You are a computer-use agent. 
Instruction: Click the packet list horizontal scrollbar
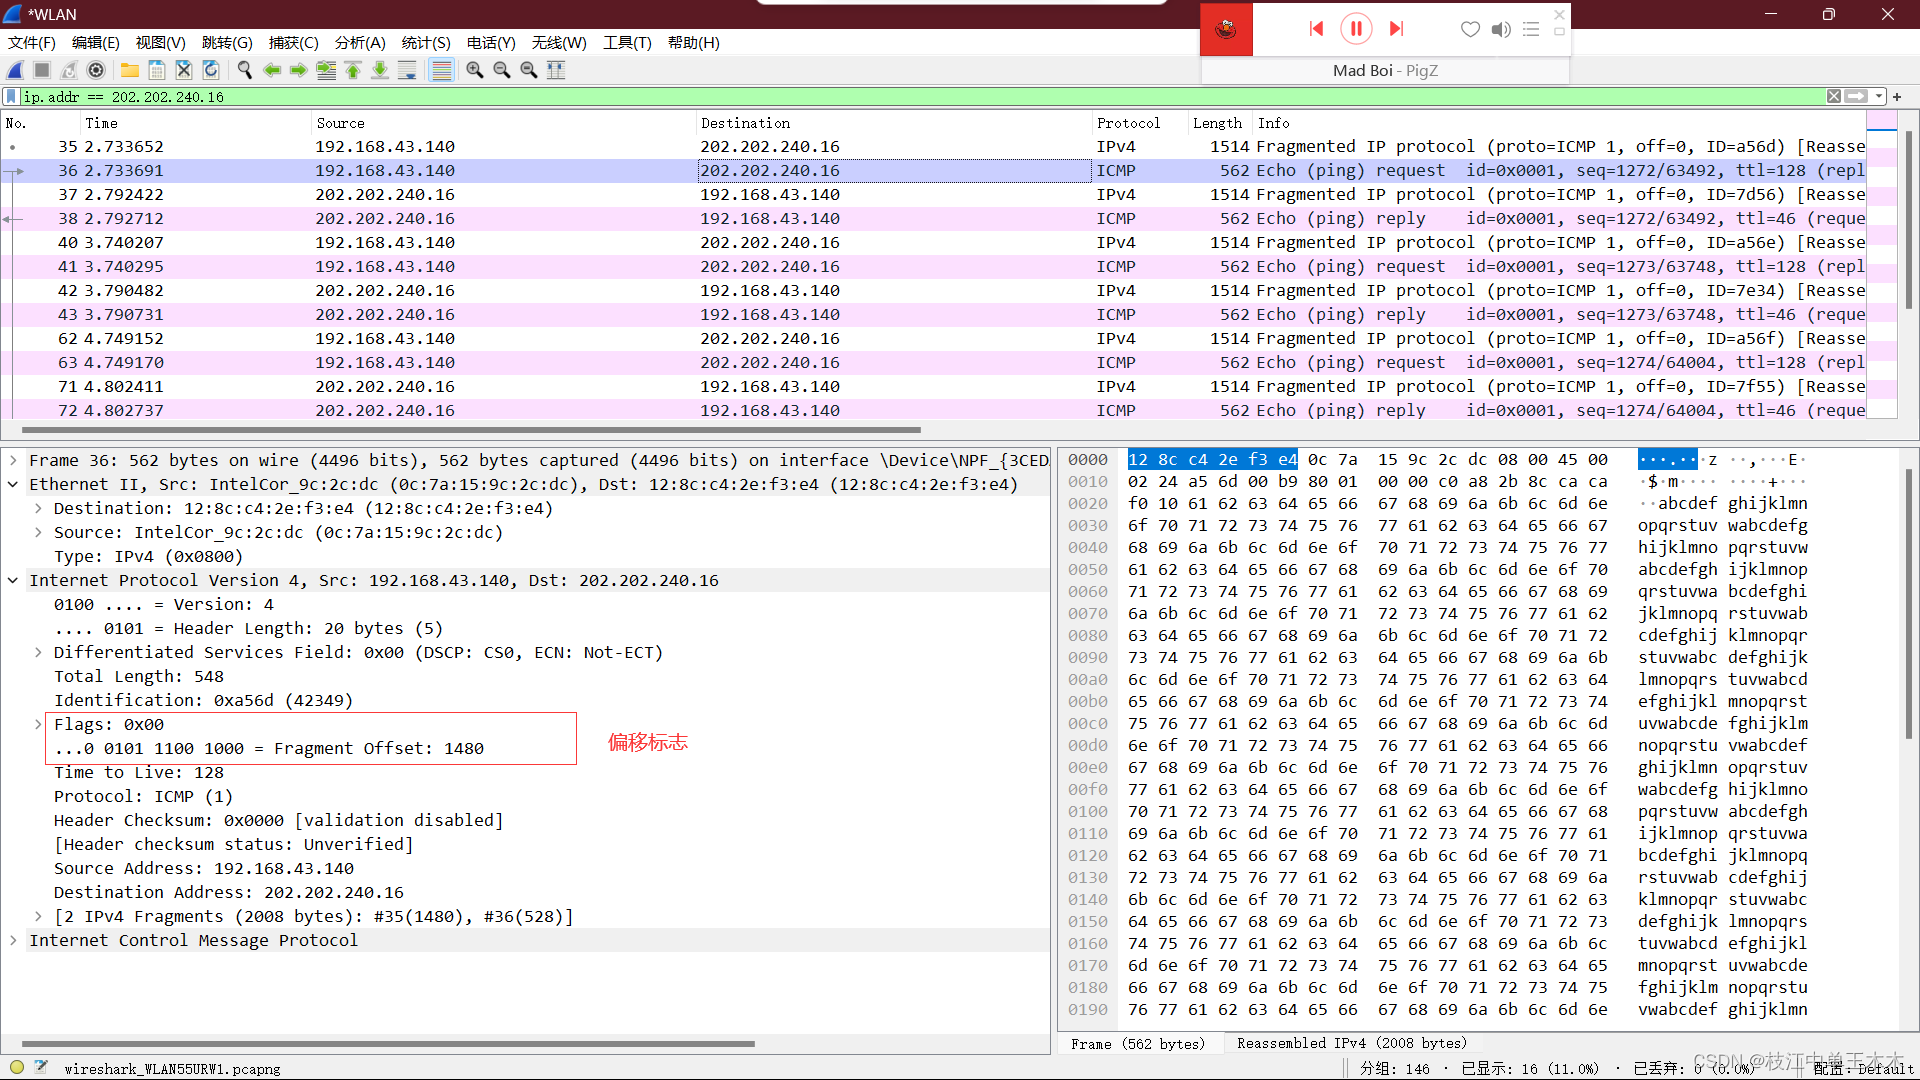click(470, 430)
